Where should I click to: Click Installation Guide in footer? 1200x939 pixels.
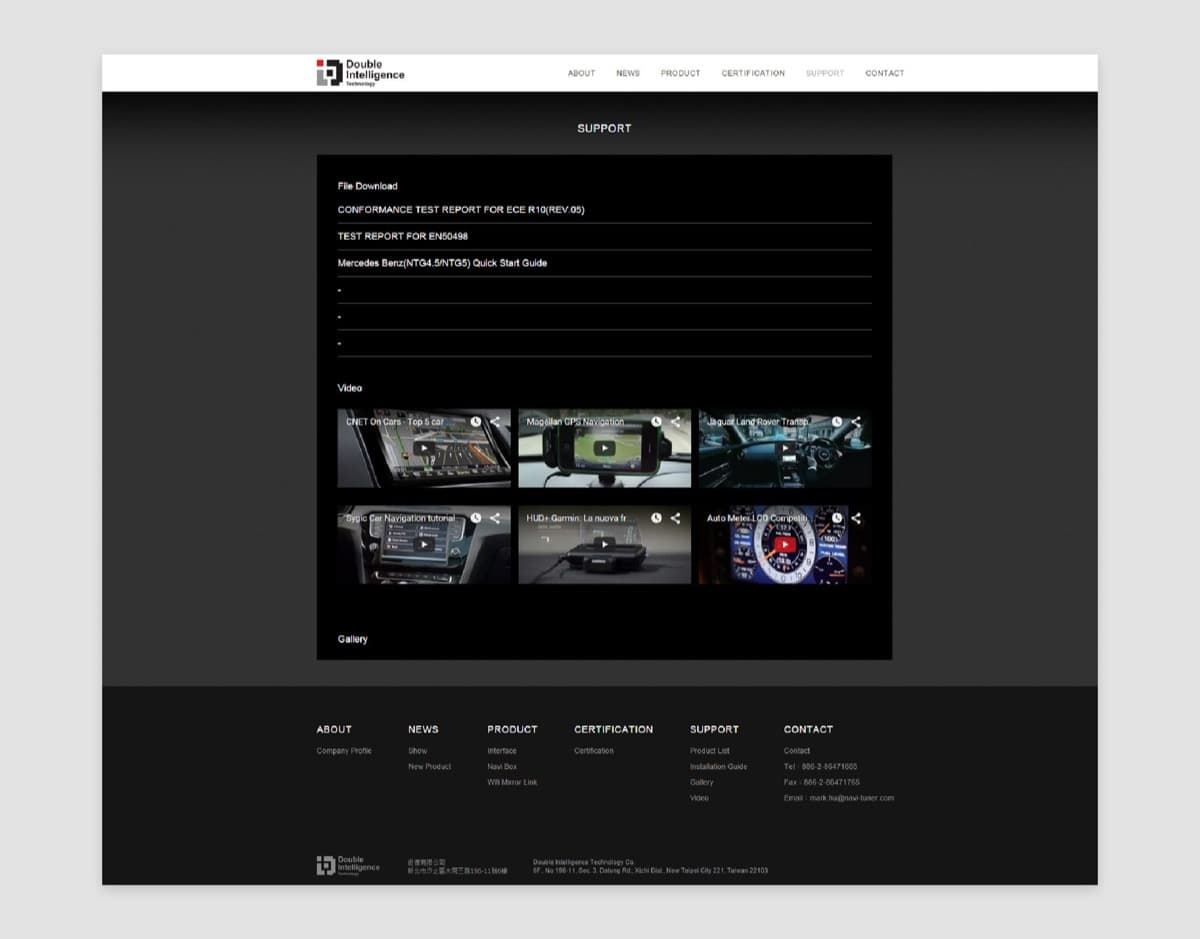point(718,767)
